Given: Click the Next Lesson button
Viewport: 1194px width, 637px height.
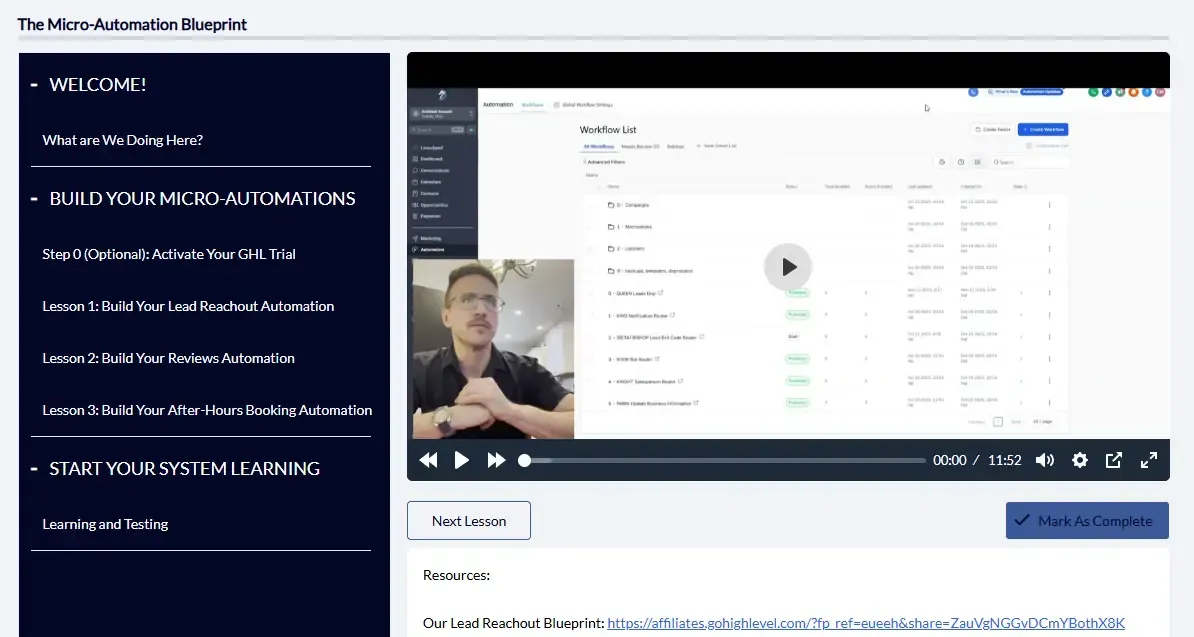Looking at the screenshot, I should 469,521.
